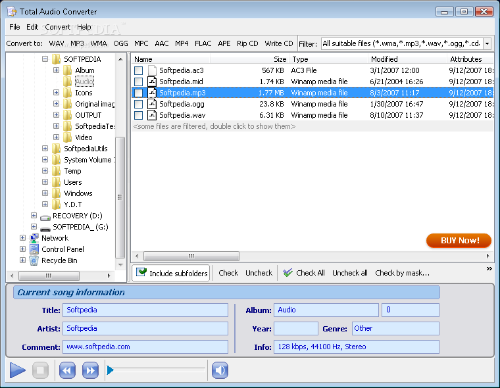
Task: Click the folder tree vertical scrollbar
Action: pyautogui.click(x=120, y=198)
